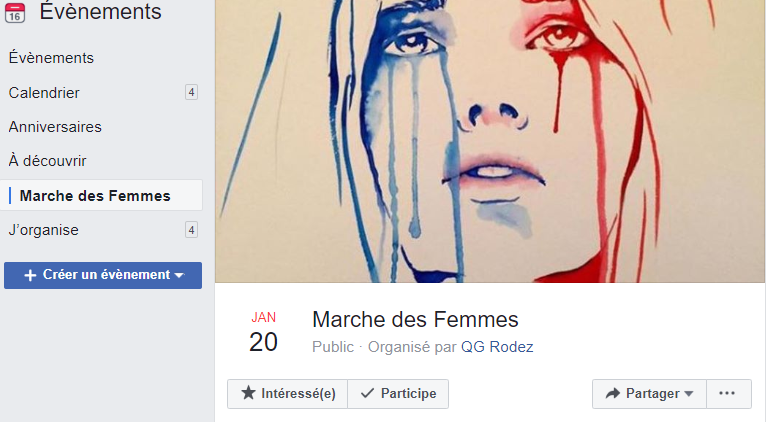Click the J'organise count badge
Image resolution: width=766 pixels, height=422 pixels.
[191, 230]
